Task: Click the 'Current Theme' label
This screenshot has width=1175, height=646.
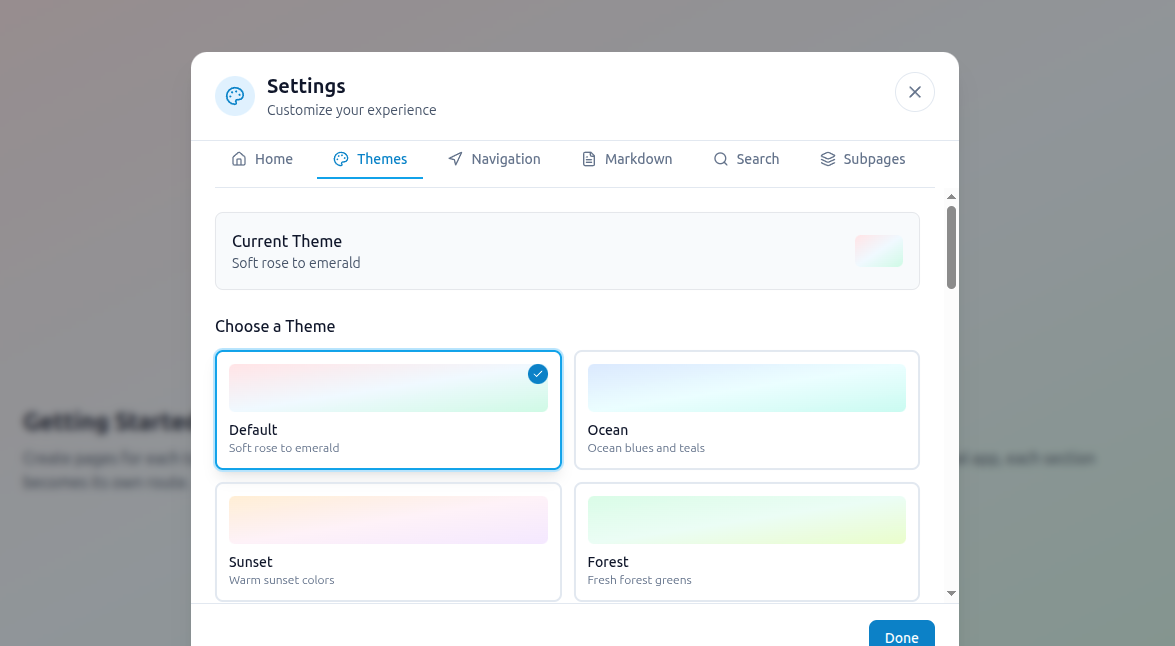Action: pos(287,241)
